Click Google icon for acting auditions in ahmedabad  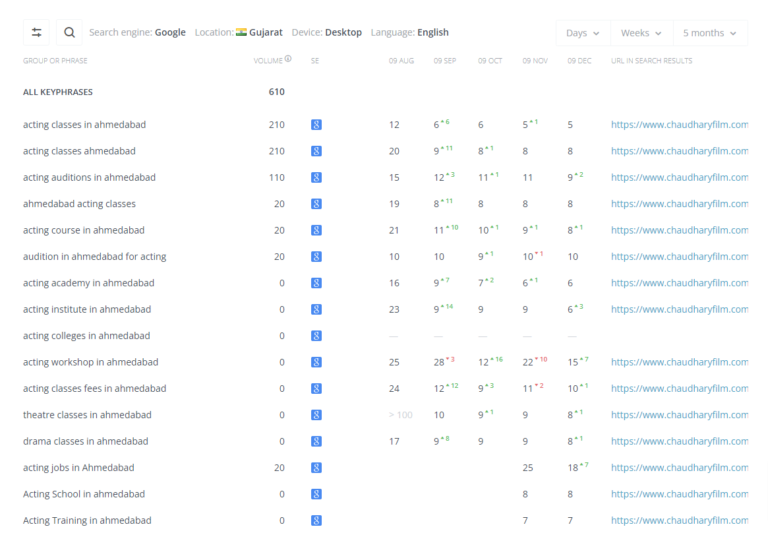pos(316,177)
